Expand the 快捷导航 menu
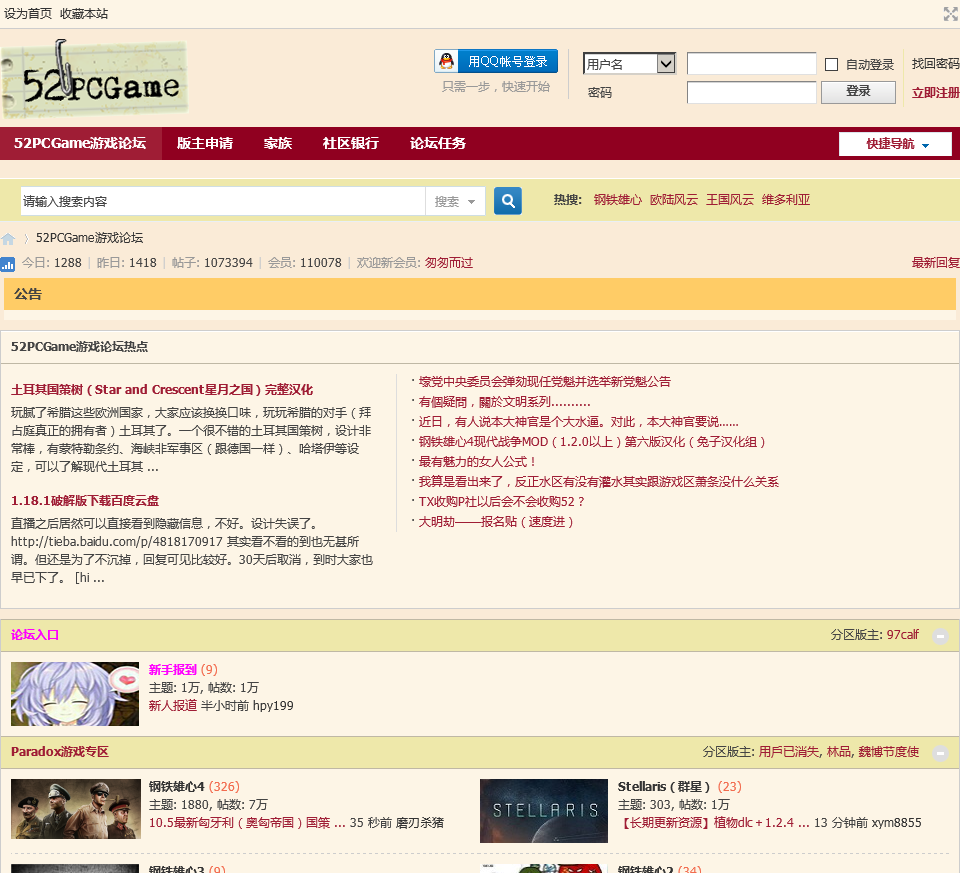 [x=895, y=144]
